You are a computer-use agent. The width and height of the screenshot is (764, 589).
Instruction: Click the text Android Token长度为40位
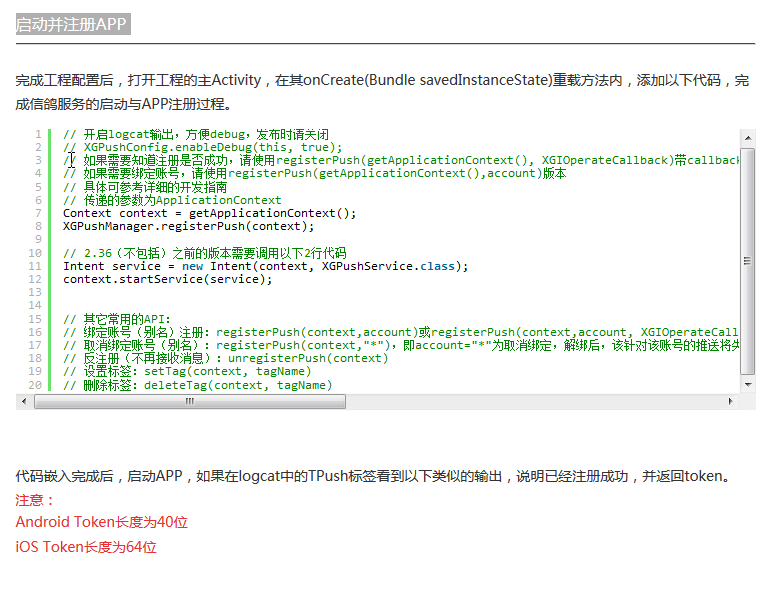[101, 522]
